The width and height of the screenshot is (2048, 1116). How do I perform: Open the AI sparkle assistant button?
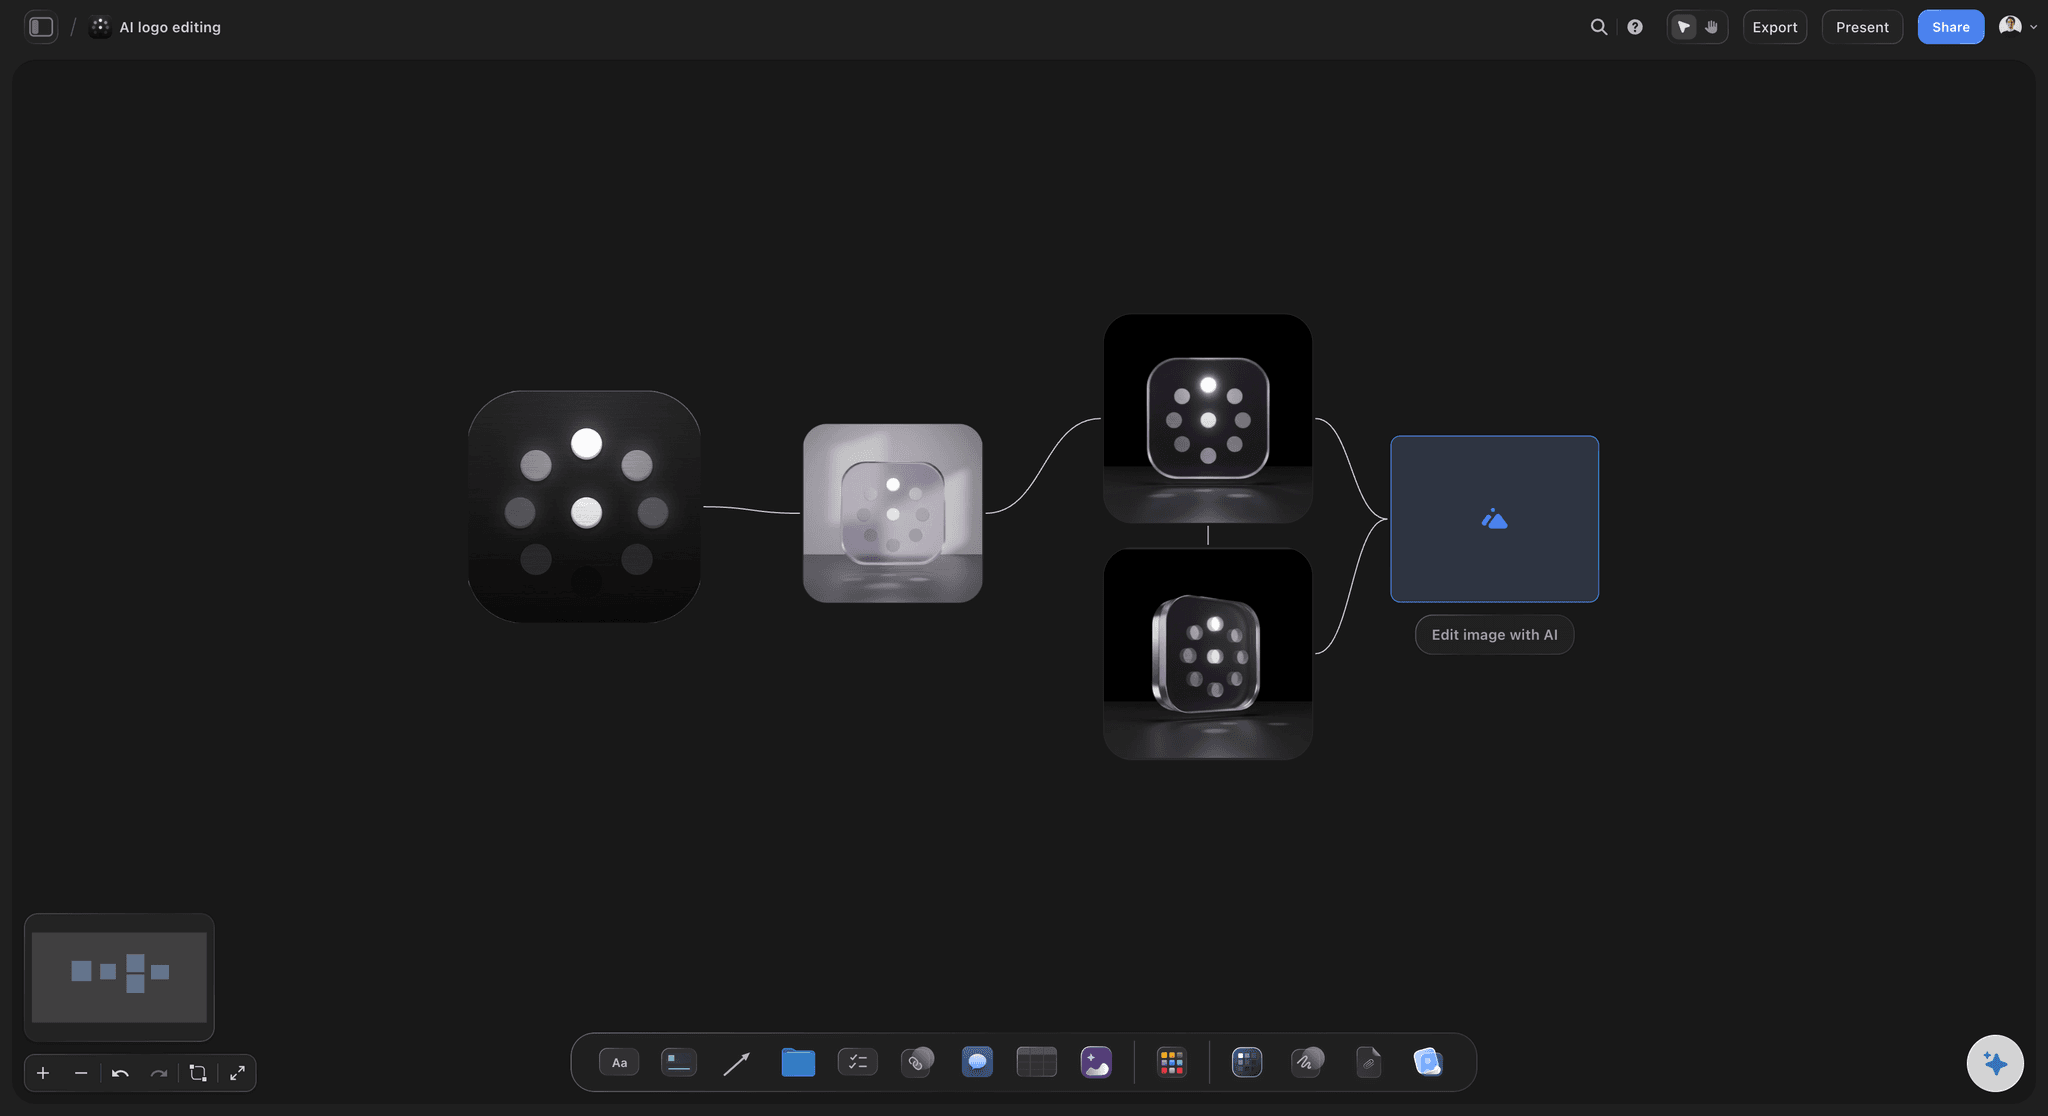coord(1995,1063)
